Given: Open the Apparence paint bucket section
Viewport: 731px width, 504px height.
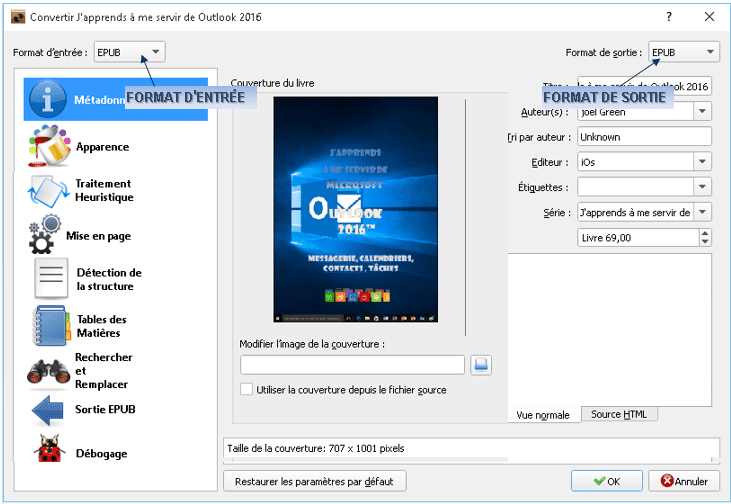Looking at the screenshot, I should point(49,146).
